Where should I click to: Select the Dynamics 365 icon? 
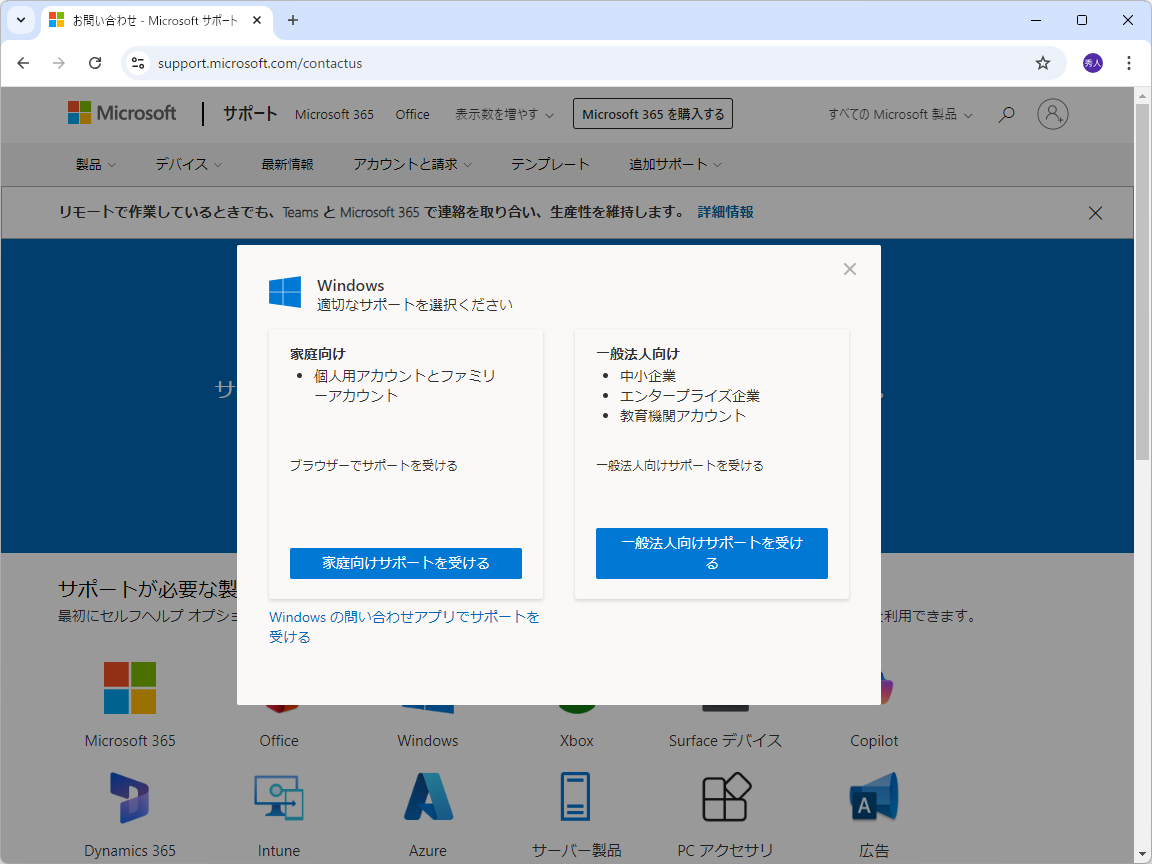point(129,797)
